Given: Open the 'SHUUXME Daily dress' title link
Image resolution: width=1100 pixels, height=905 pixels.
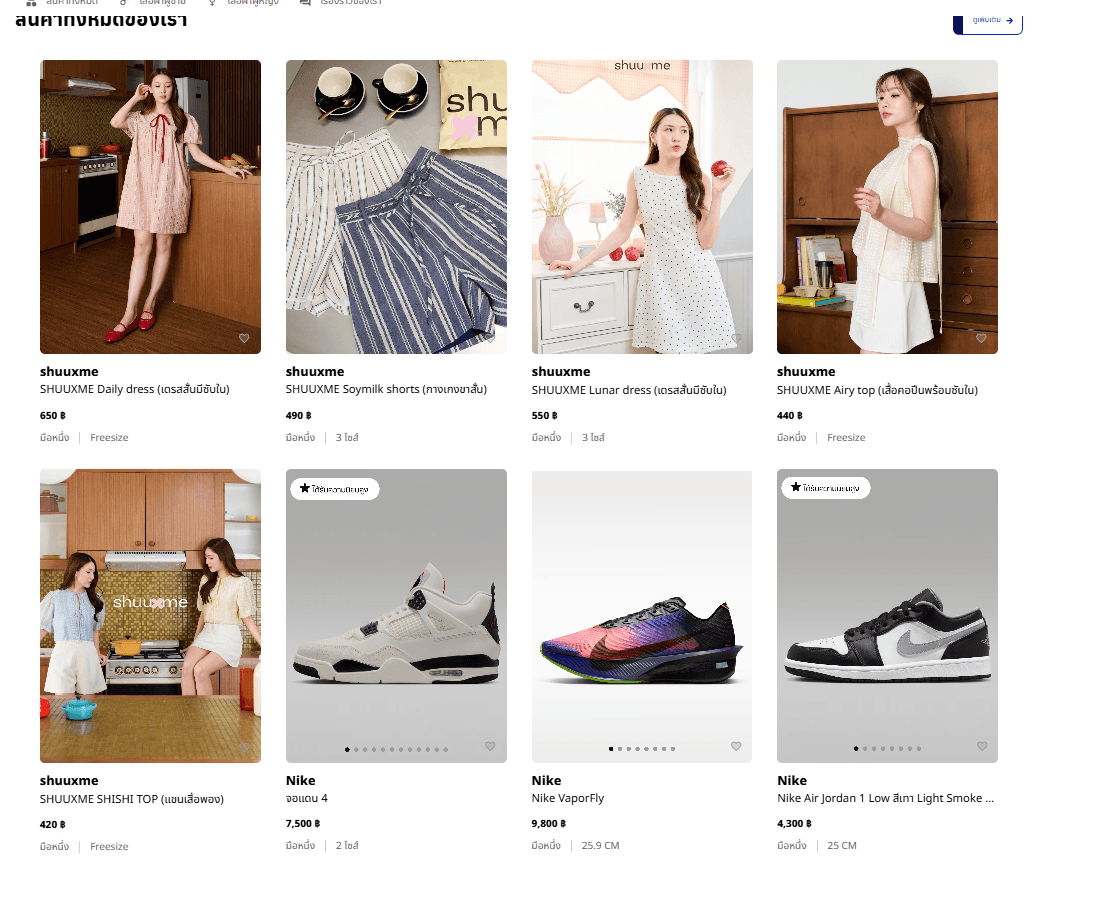Looking at the screenshot, I should [135, 389].
